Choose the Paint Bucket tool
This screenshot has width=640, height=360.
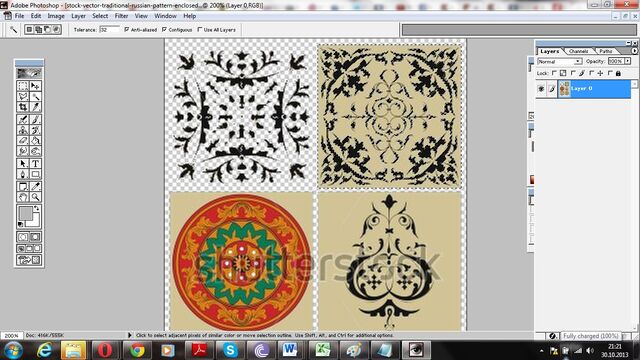click(x=36, y=141)
